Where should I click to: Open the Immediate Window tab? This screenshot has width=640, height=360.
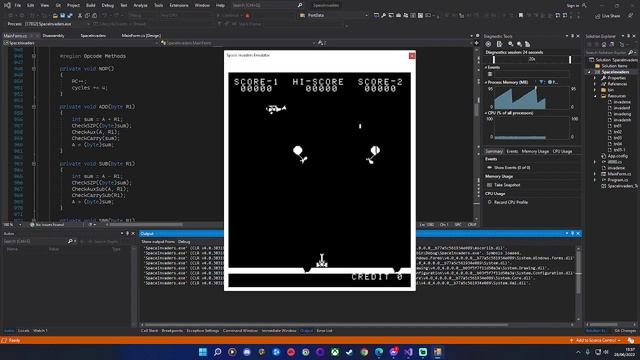[x=279, y=331]
